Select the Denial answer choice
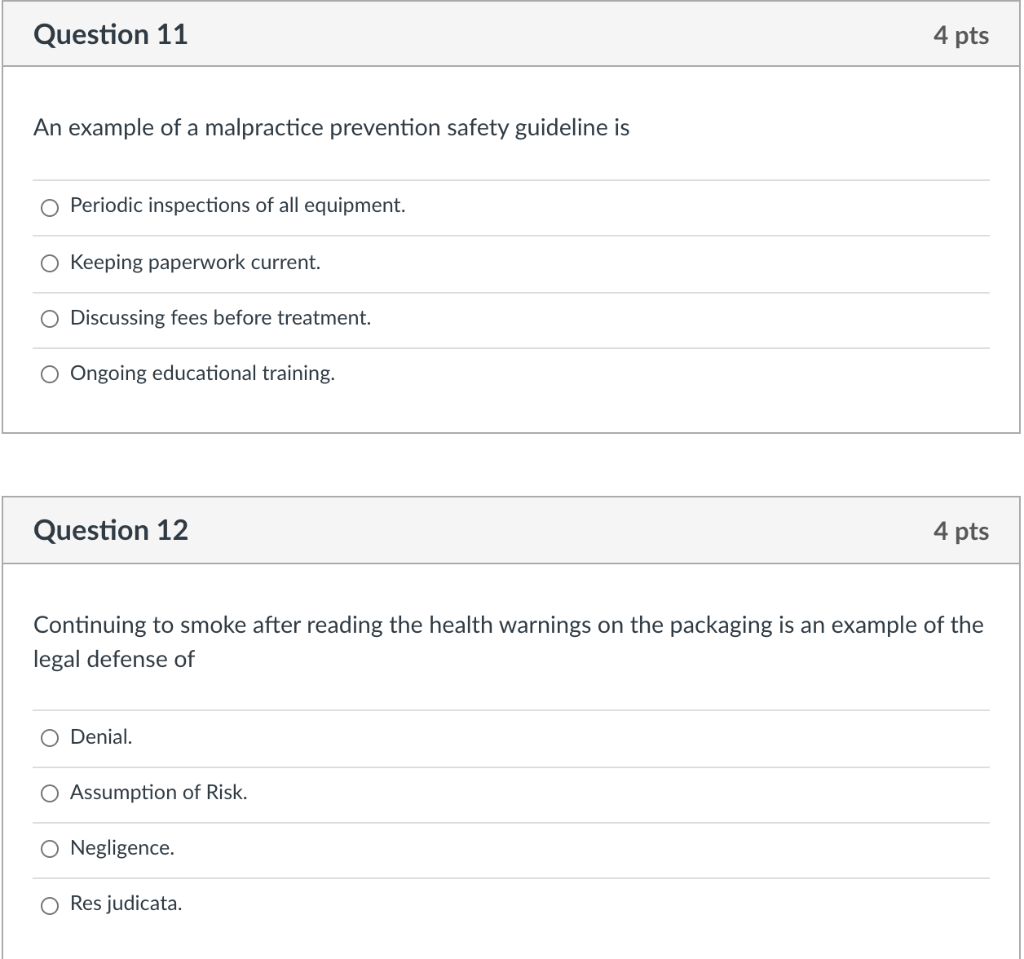 (x=49, y=738)
